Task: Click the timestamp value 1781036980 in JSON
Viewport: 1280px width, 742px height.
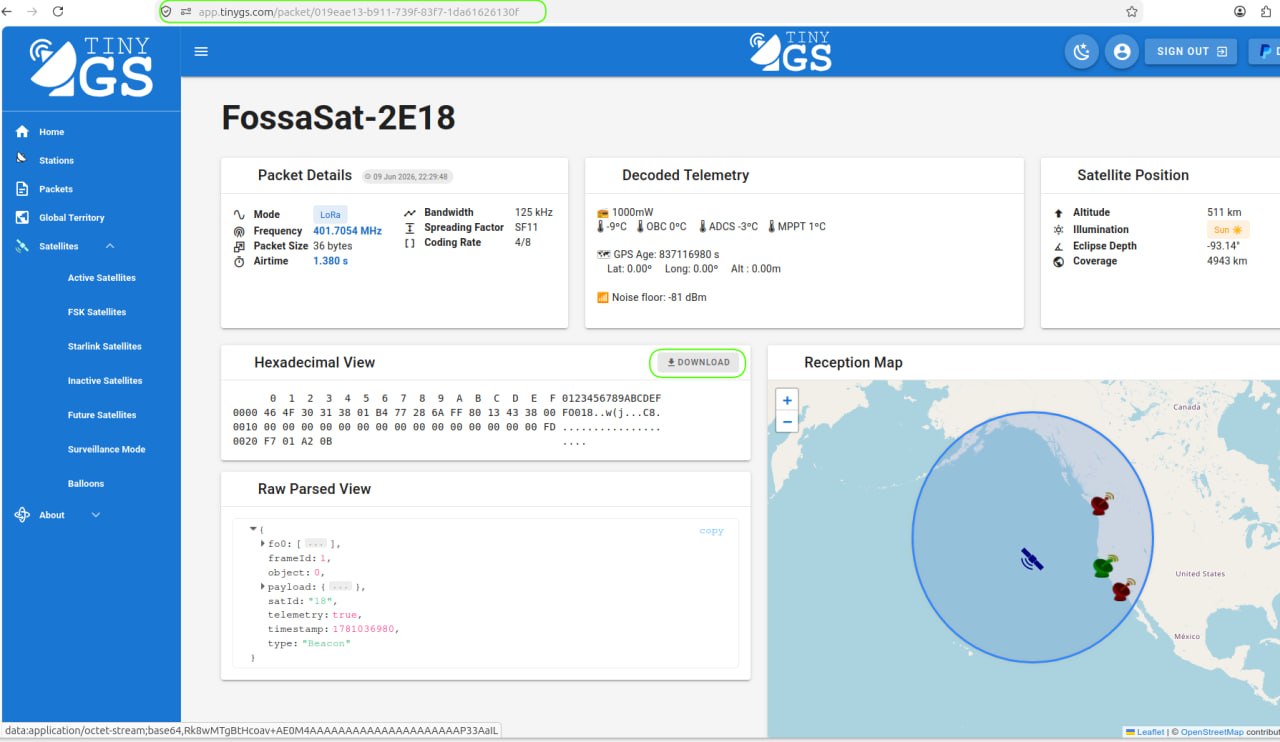Action: [364, 629]
